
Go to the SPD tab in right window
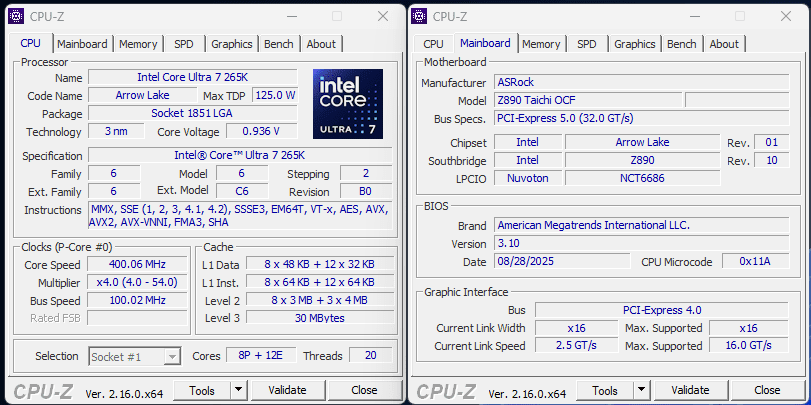click(x=587, y=44)
